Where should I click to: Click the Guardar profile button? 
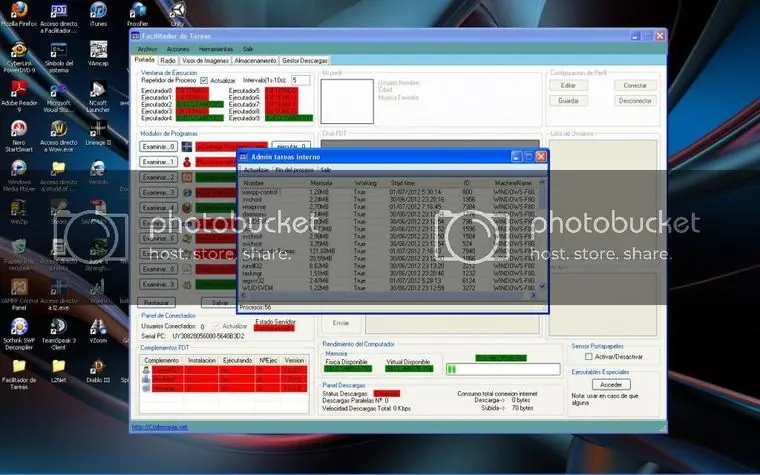click(x=568, y=101)
